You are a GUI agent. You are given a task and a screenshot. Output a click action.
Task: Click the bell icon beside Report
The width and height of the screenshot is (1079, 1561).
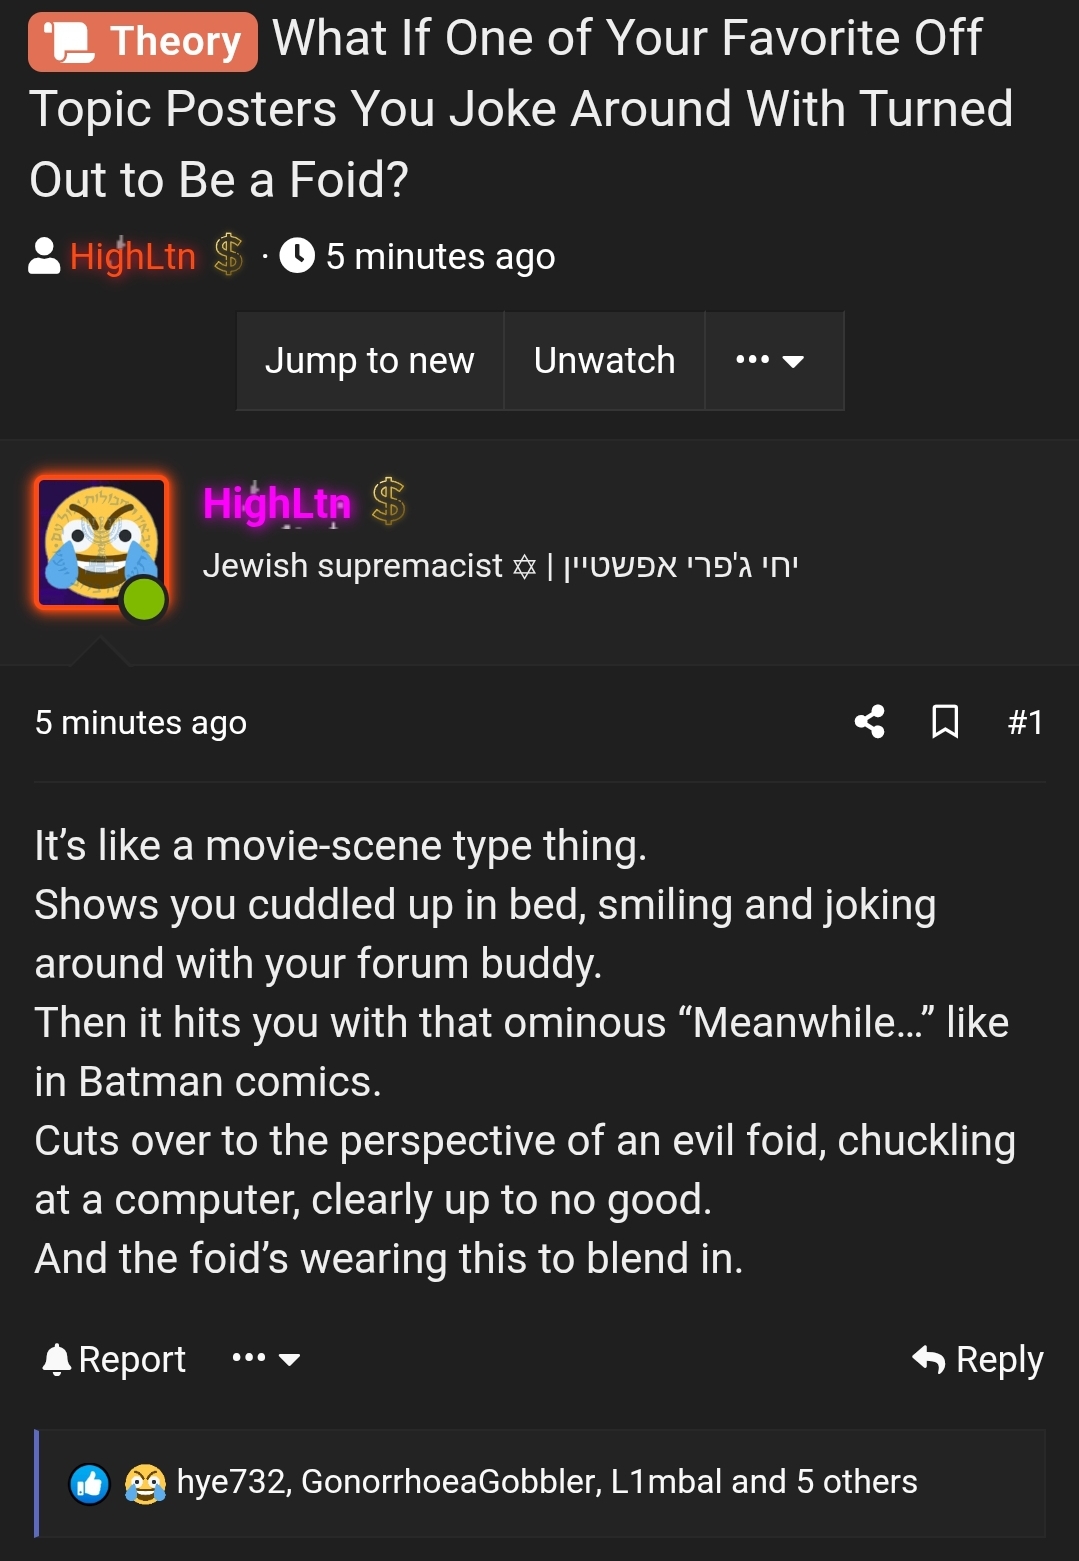point(55,1358)
